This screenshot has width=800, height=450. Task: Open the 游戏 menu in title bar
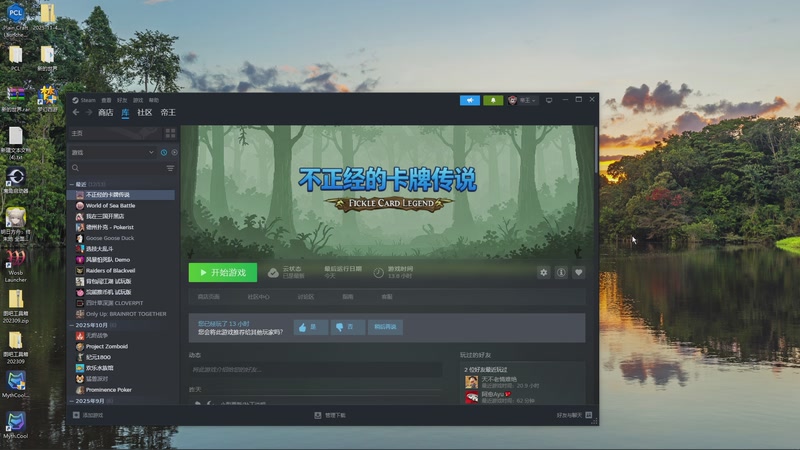138,101
